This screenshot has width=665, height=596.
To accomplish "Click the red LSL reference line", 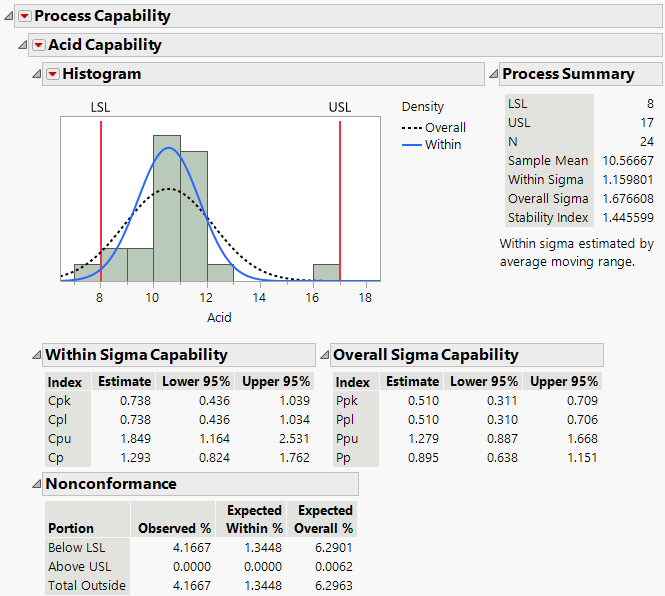I will [101, 200].
